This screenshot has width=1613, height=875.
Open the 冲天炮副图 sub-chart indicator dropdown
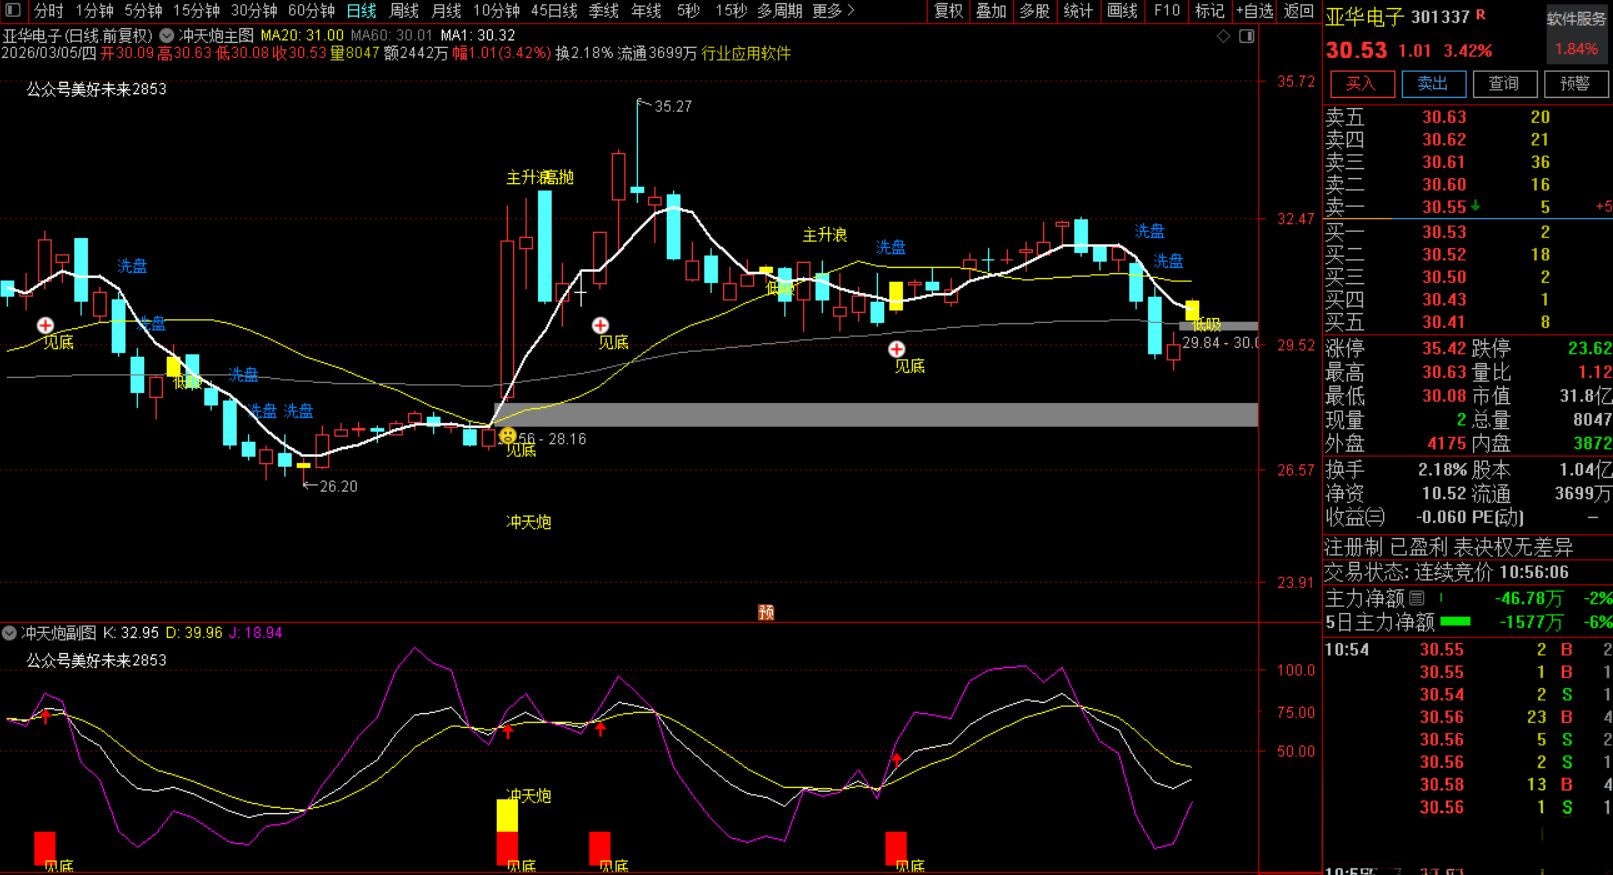coord(10,633)
